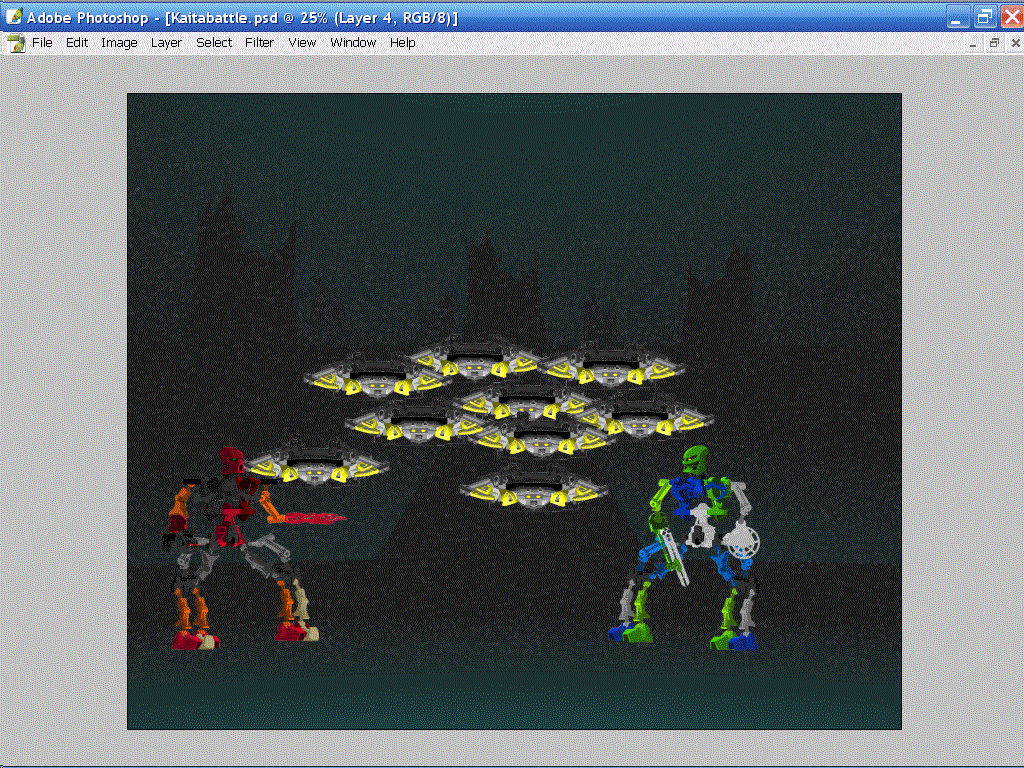
Task: Close the Kaitabattle.psd document
Action: (1015, 44)
